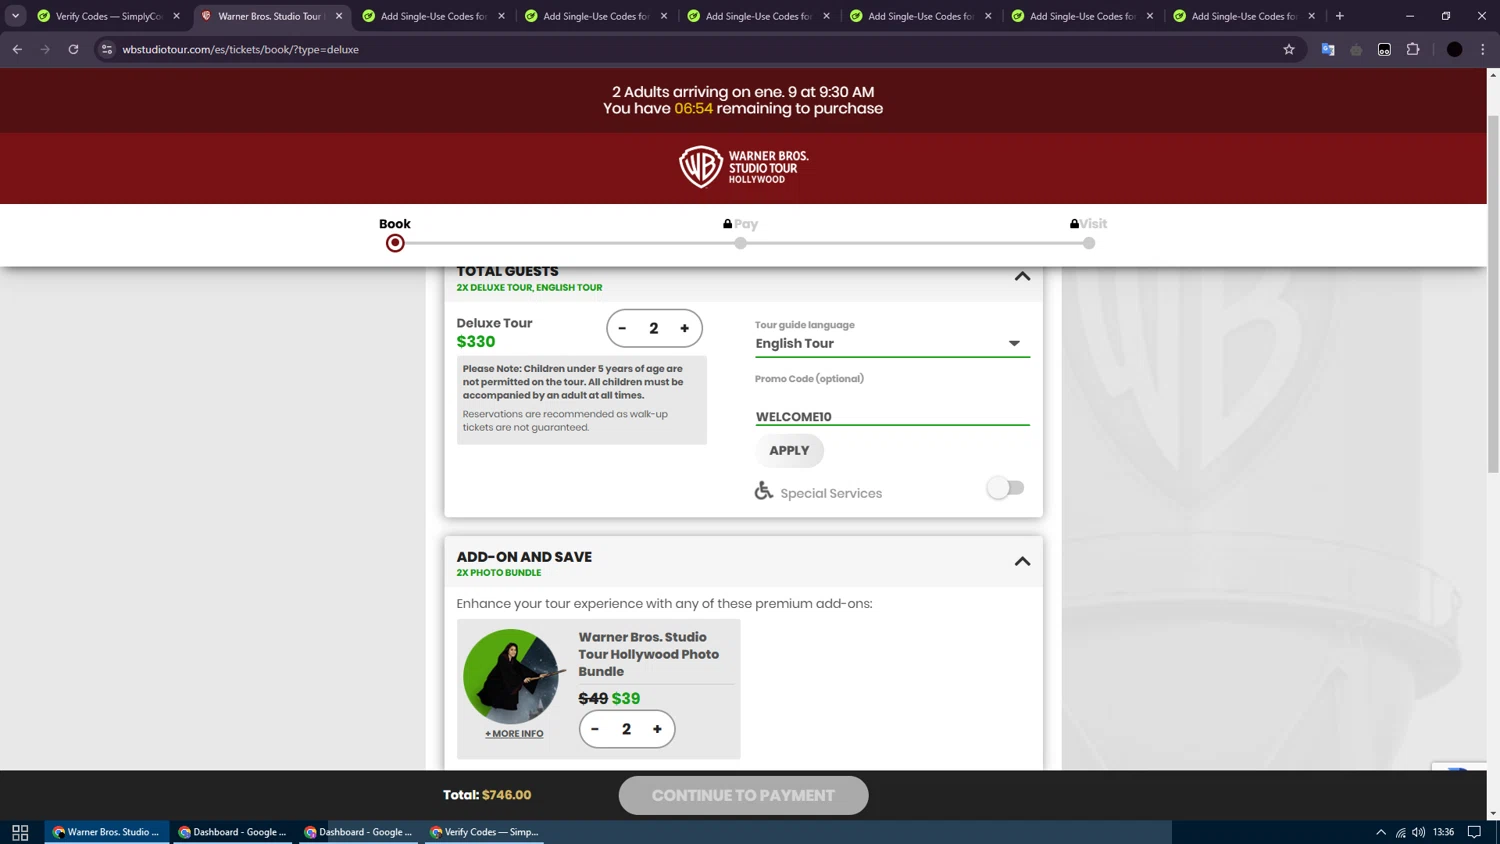Decrease Photo Bundle quantity
This screenshot has height=844, width=1500.
pyautogui.click(x=595, y=729)
